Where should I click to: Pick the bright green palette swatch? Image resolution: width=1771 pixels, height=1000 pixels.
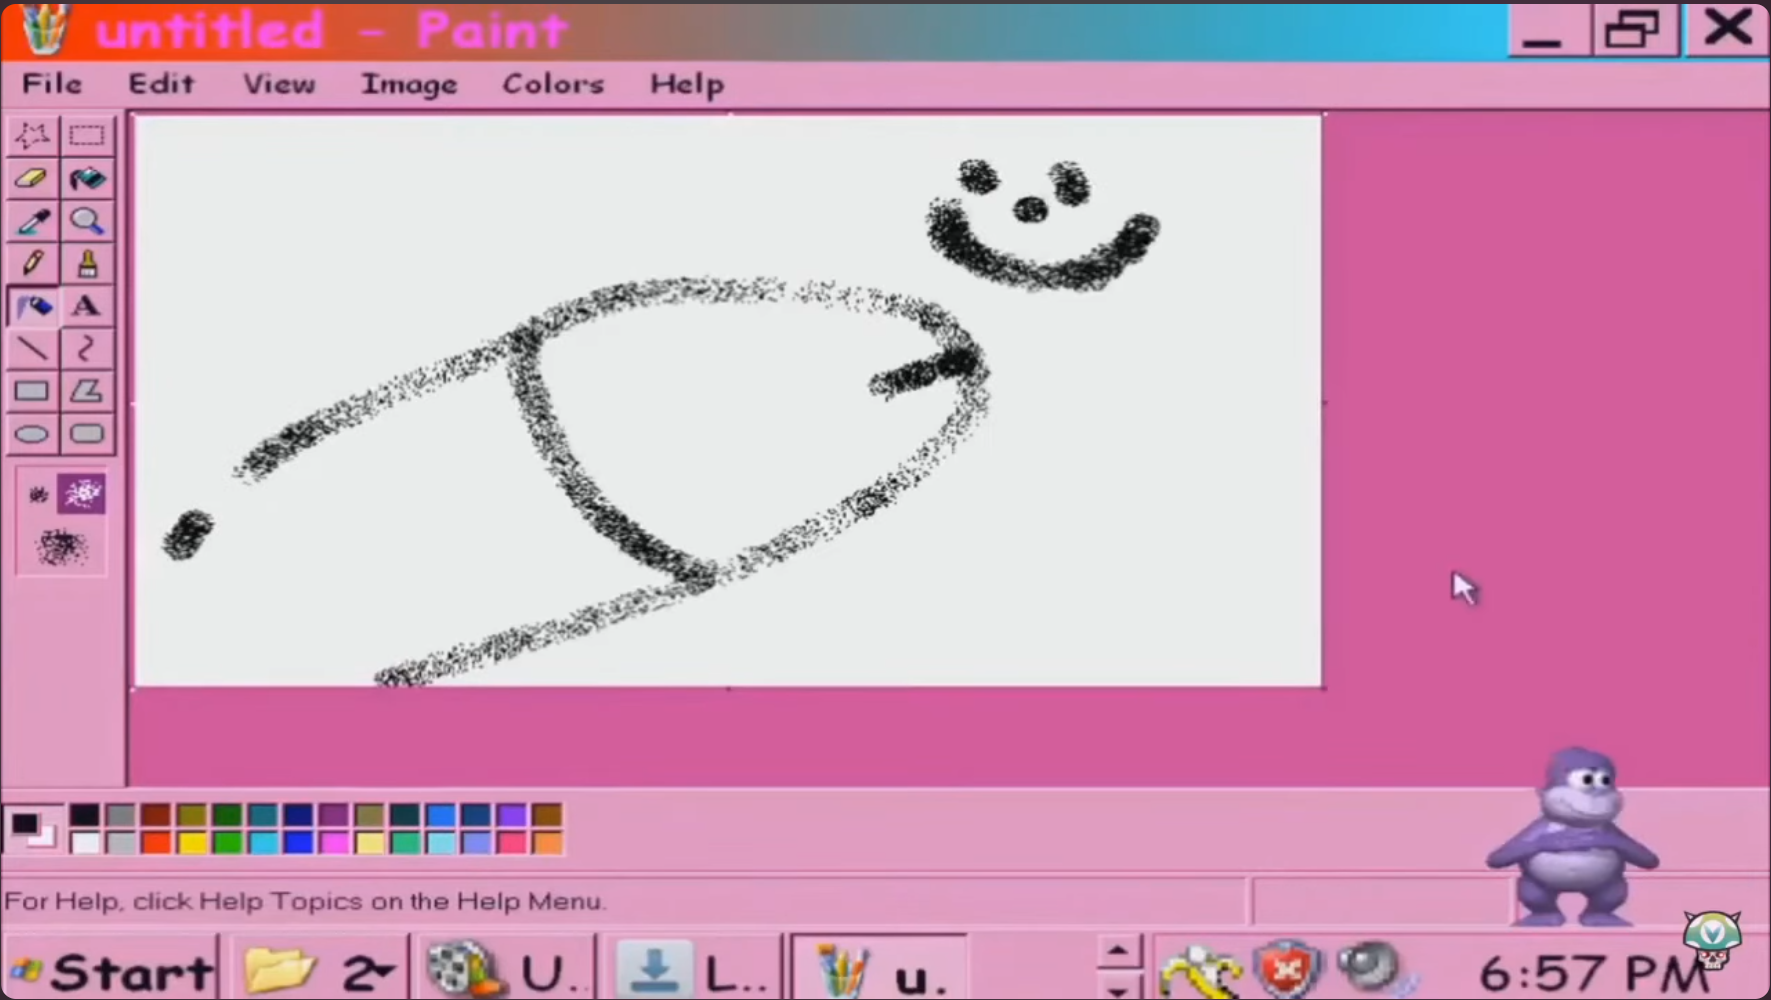(227, 843)
